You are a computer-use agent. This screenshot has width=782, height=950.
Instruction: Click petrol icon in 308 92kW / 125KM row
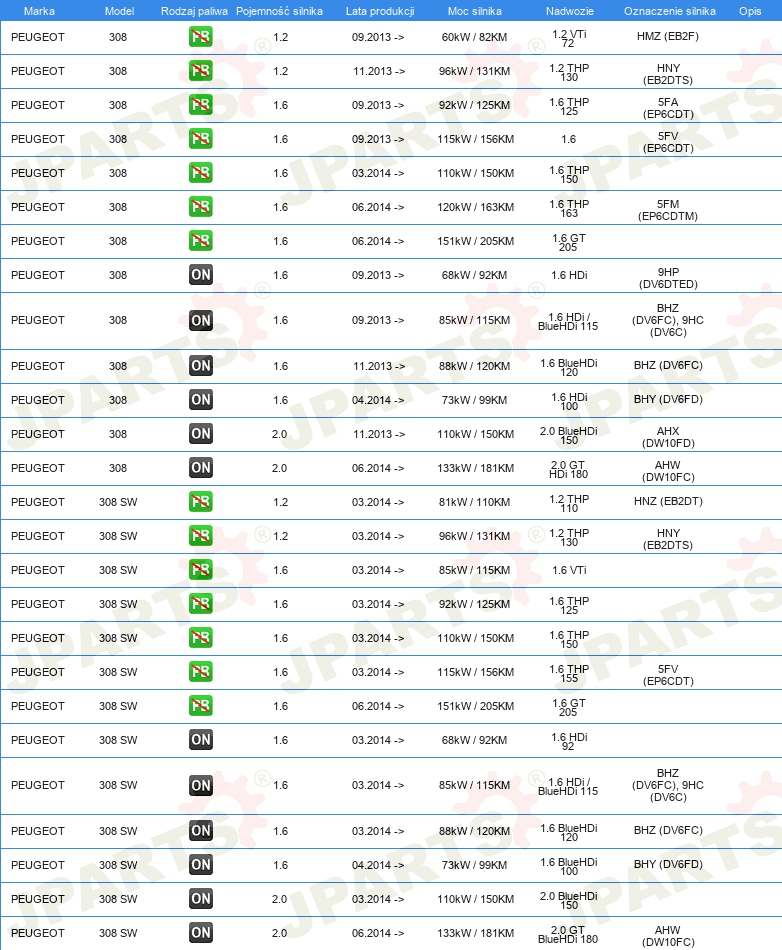tap(200, 105)
